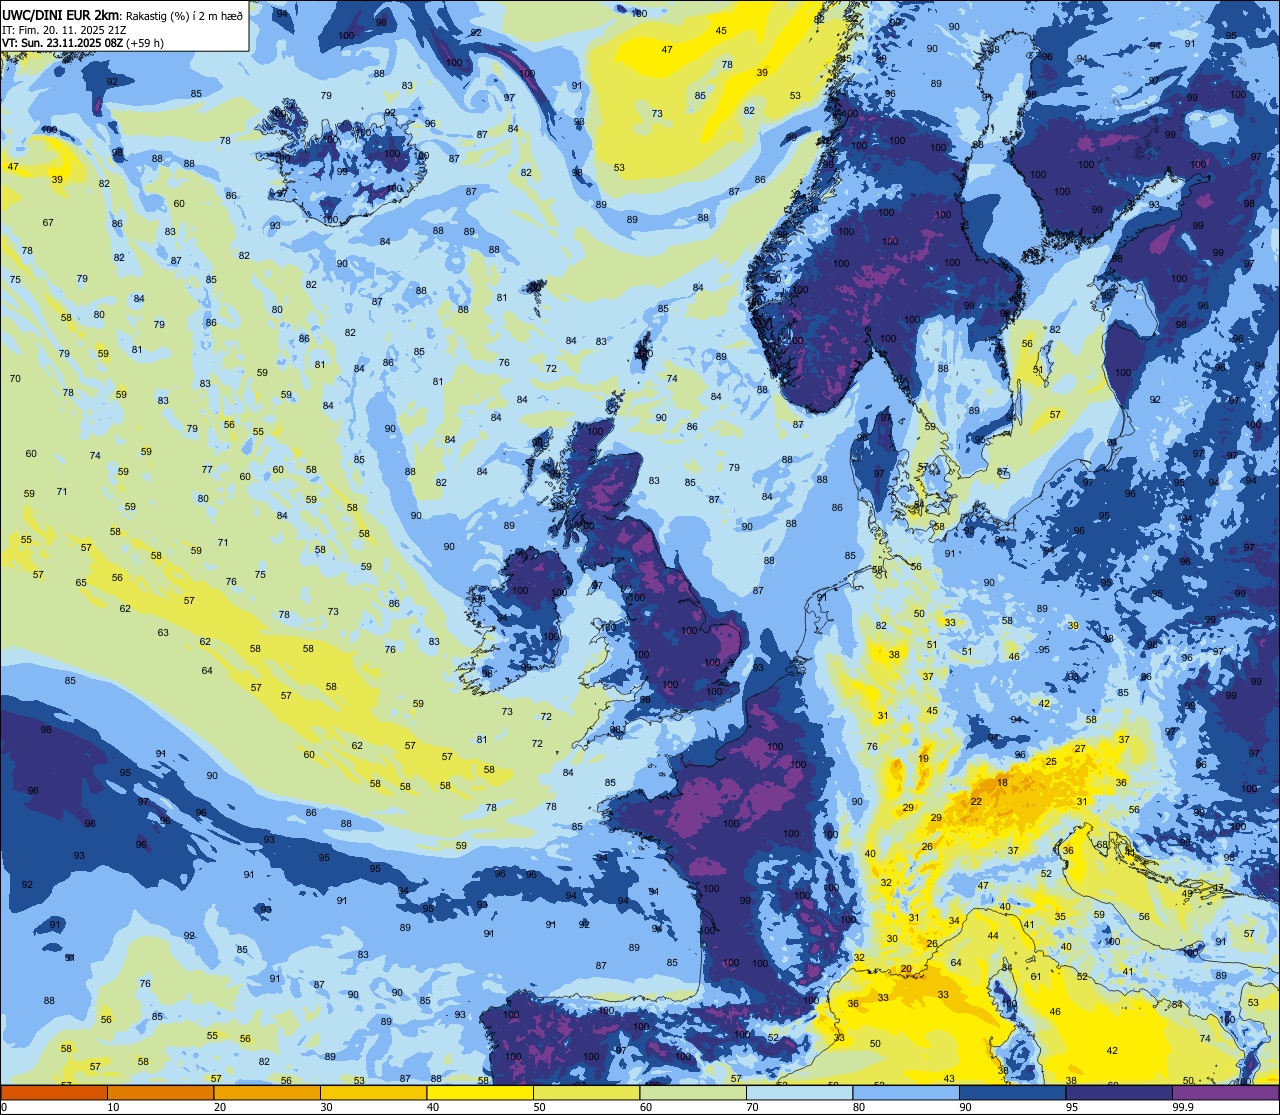This screenshot has width=1280, height=1115.
Task: Click the humidity value 25 on the map
Action: pos(1051,762)
